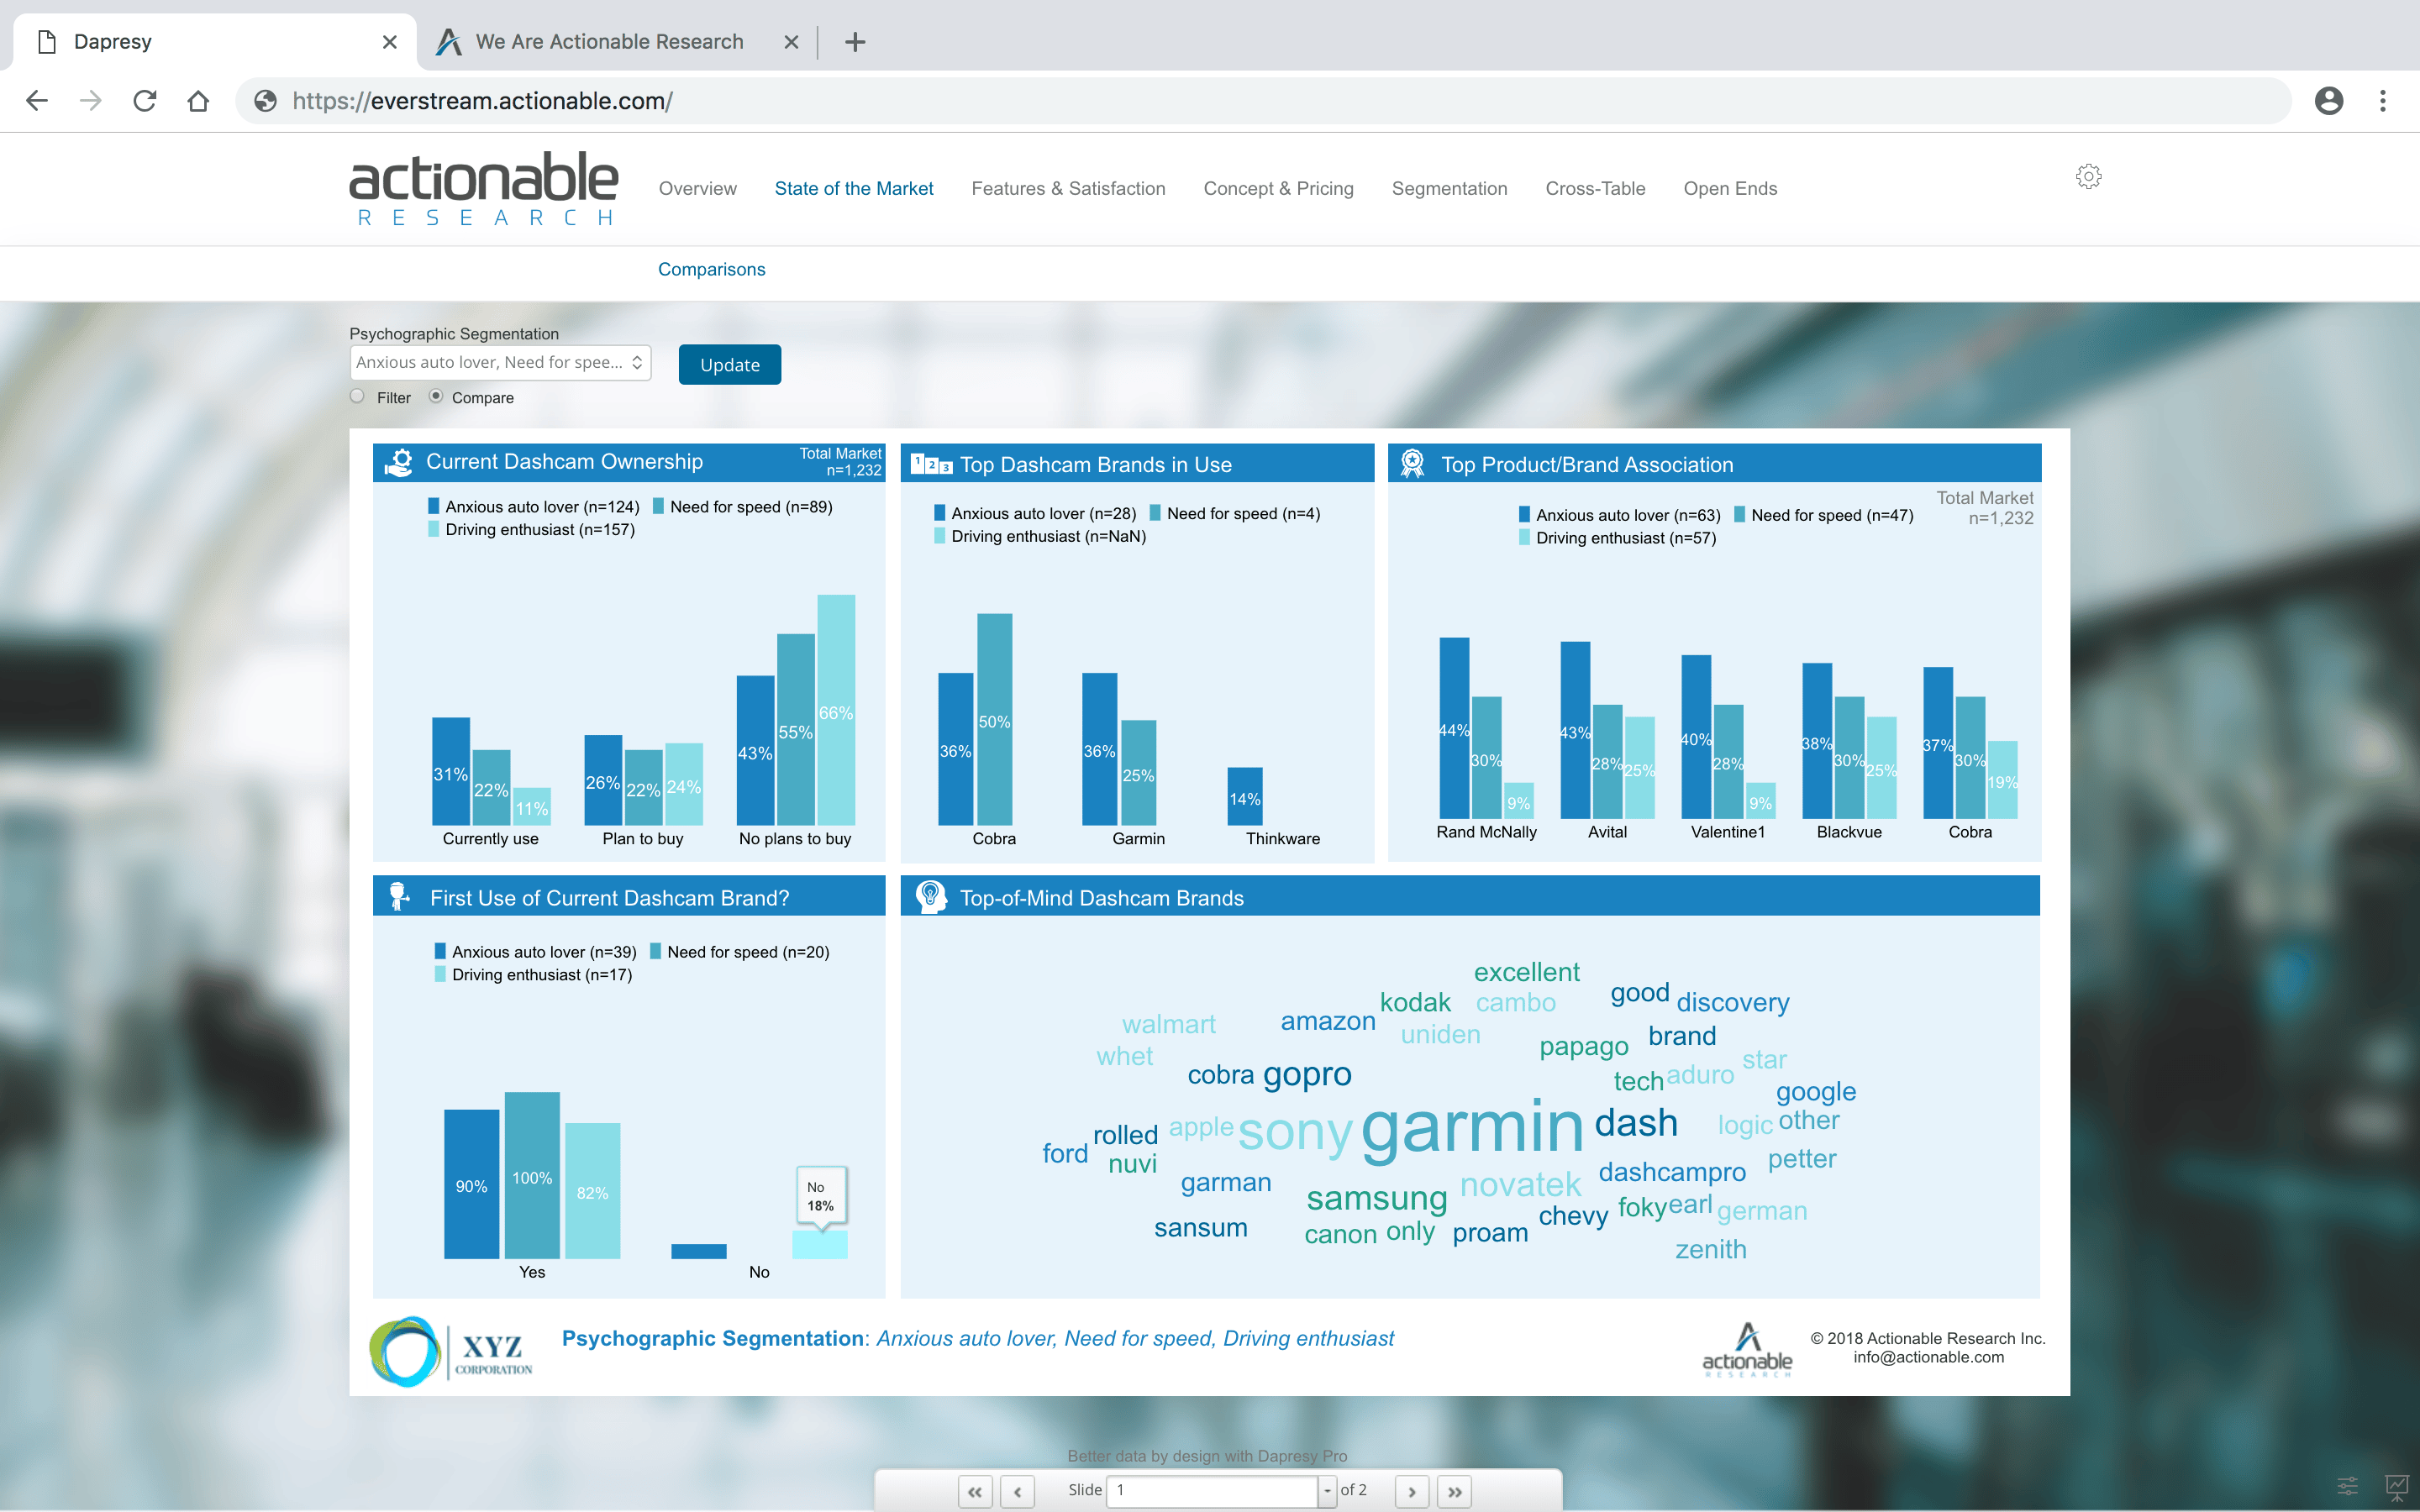Open the browser profile icon
Viewport: 2420px width, 1512px height.
coord(2329,101)
